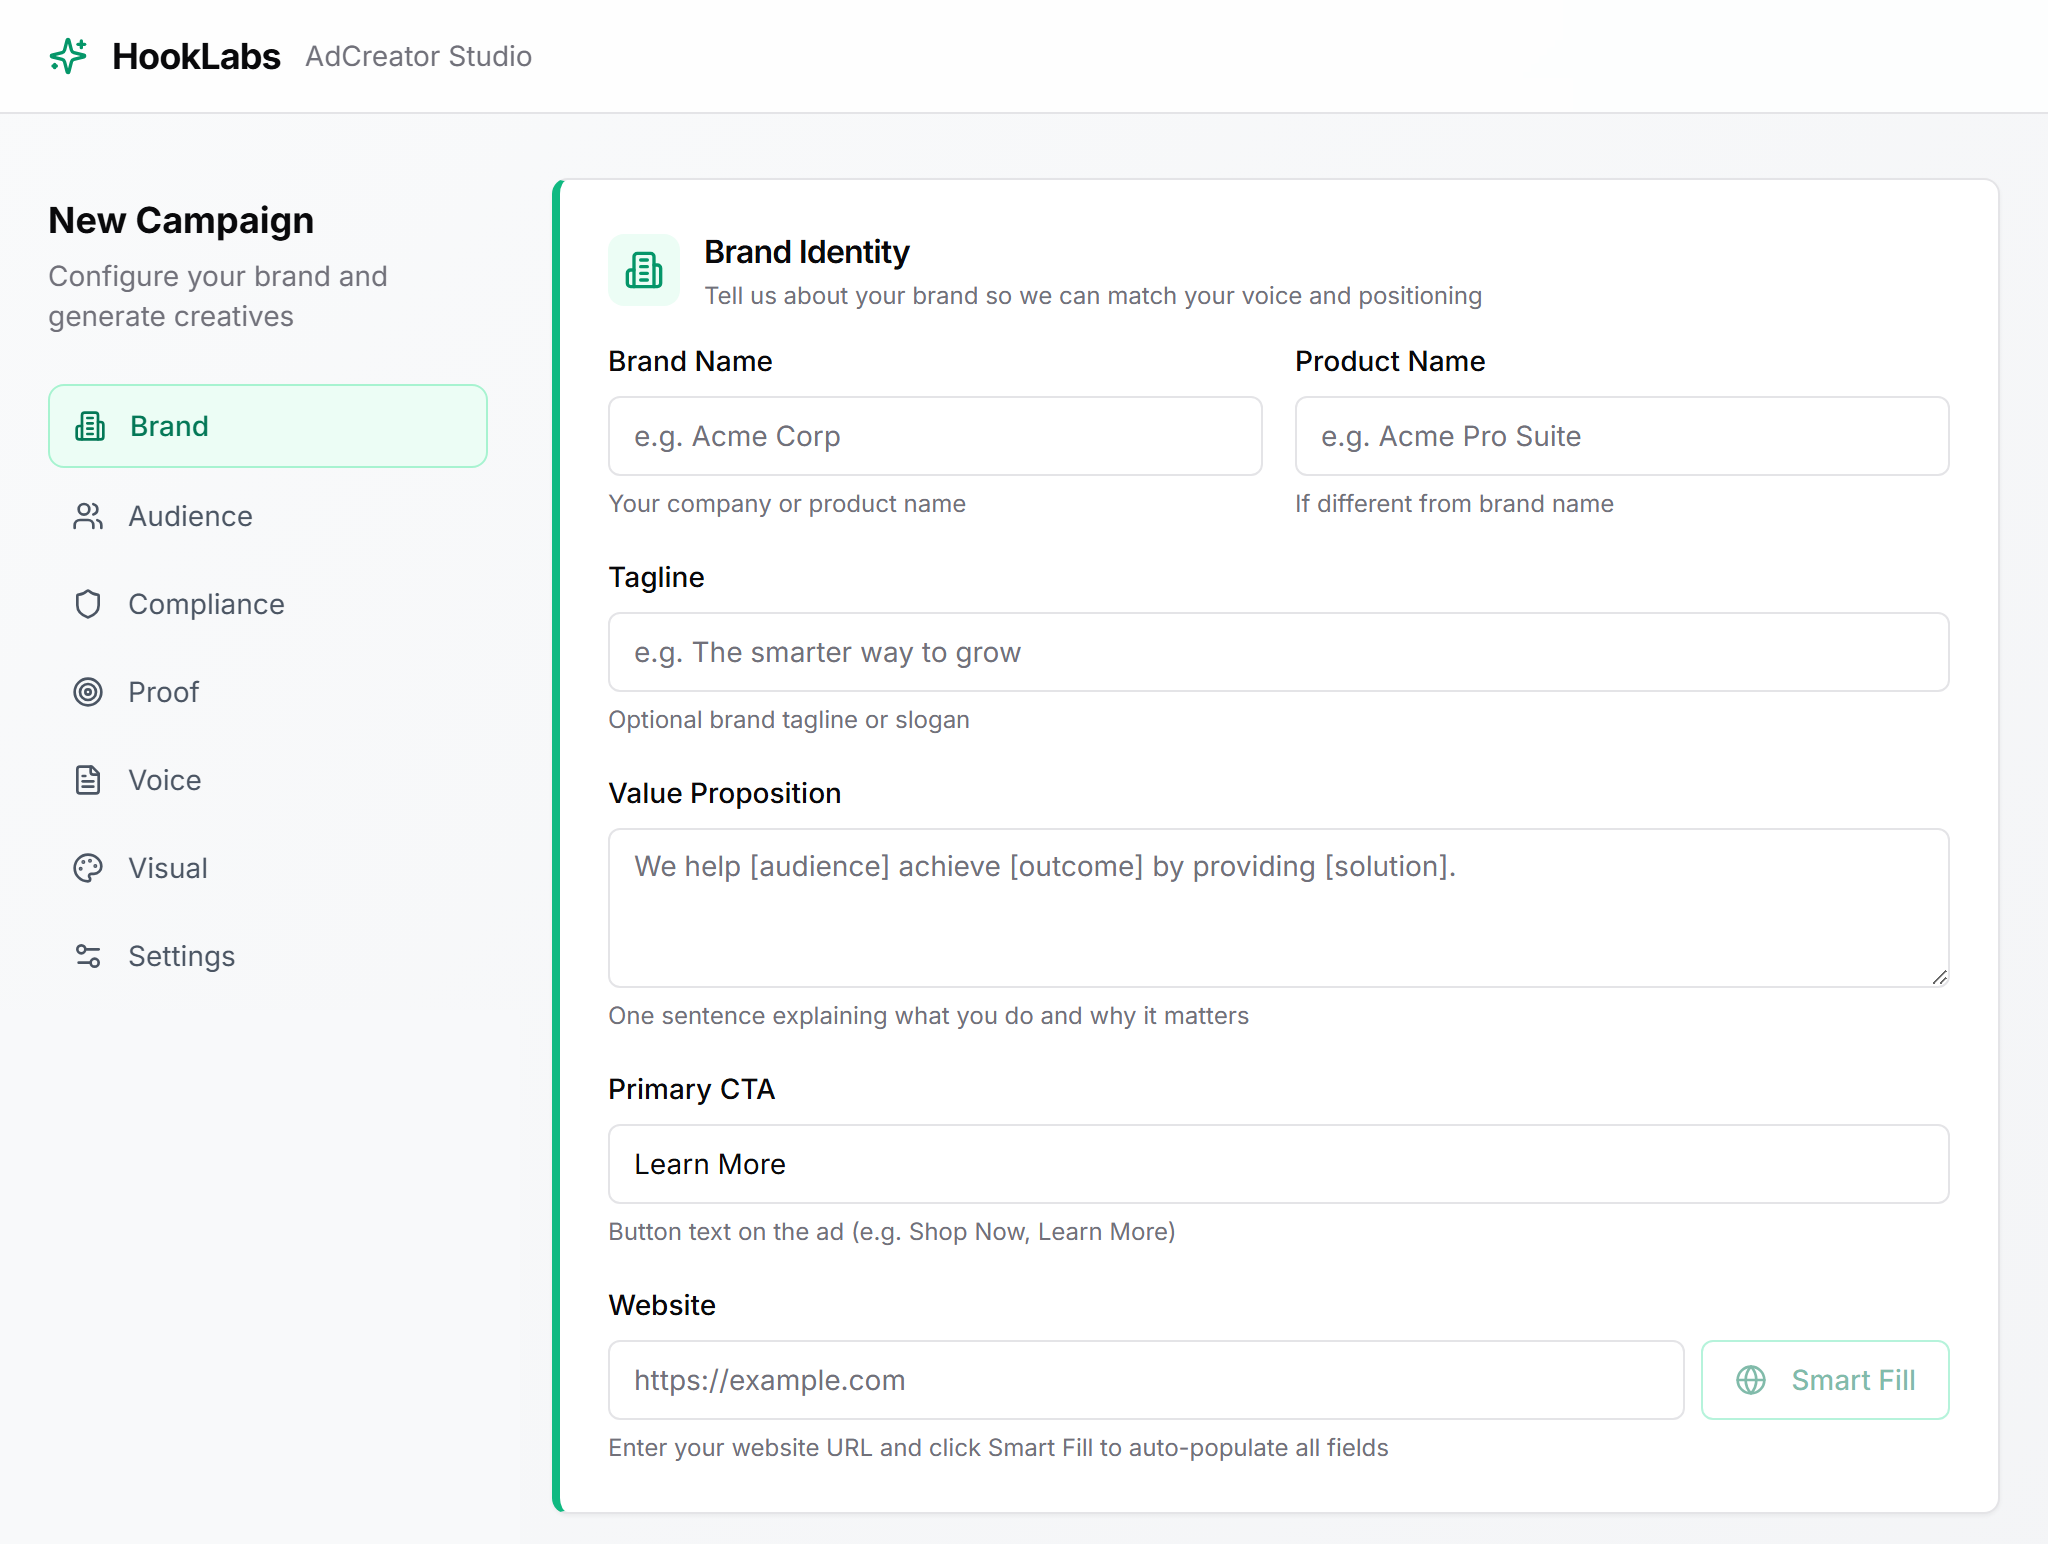Click the Website field label
The width and height of the screenshot is (2048, 1544).
[662, 1305]
